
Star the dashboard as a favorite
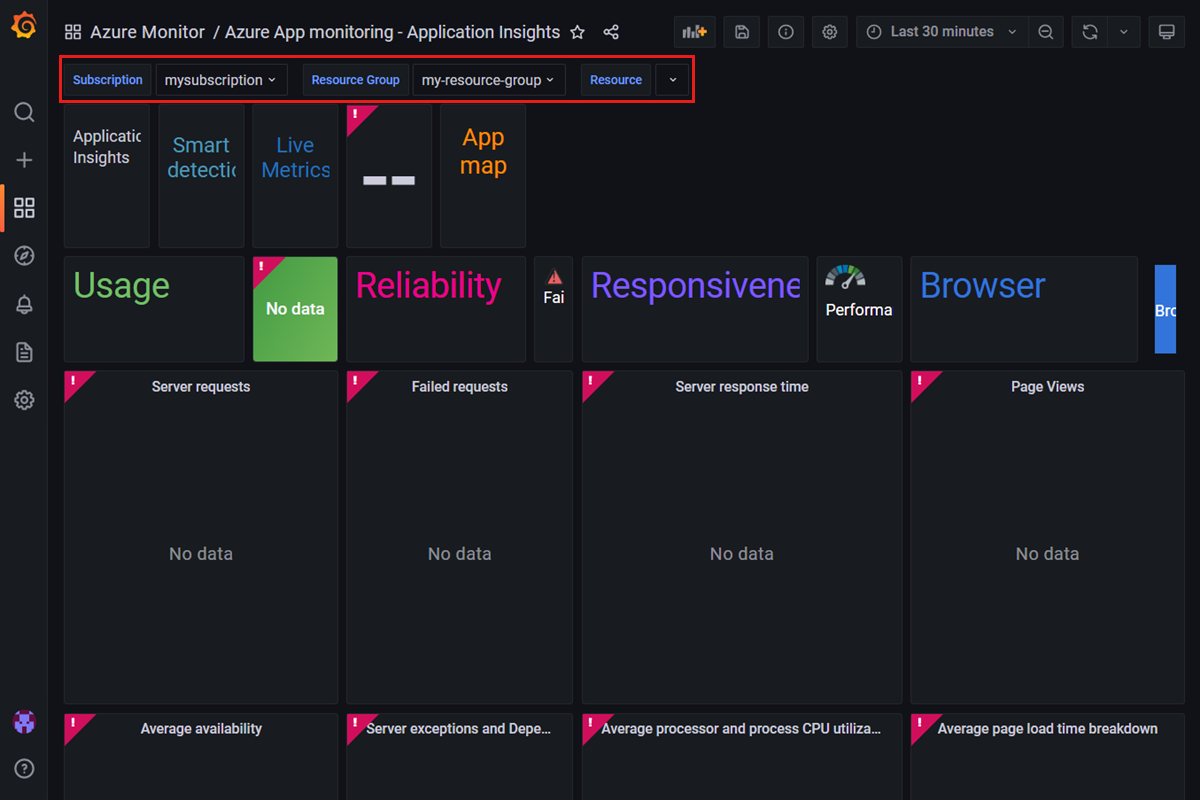click(x=578, y=31)
